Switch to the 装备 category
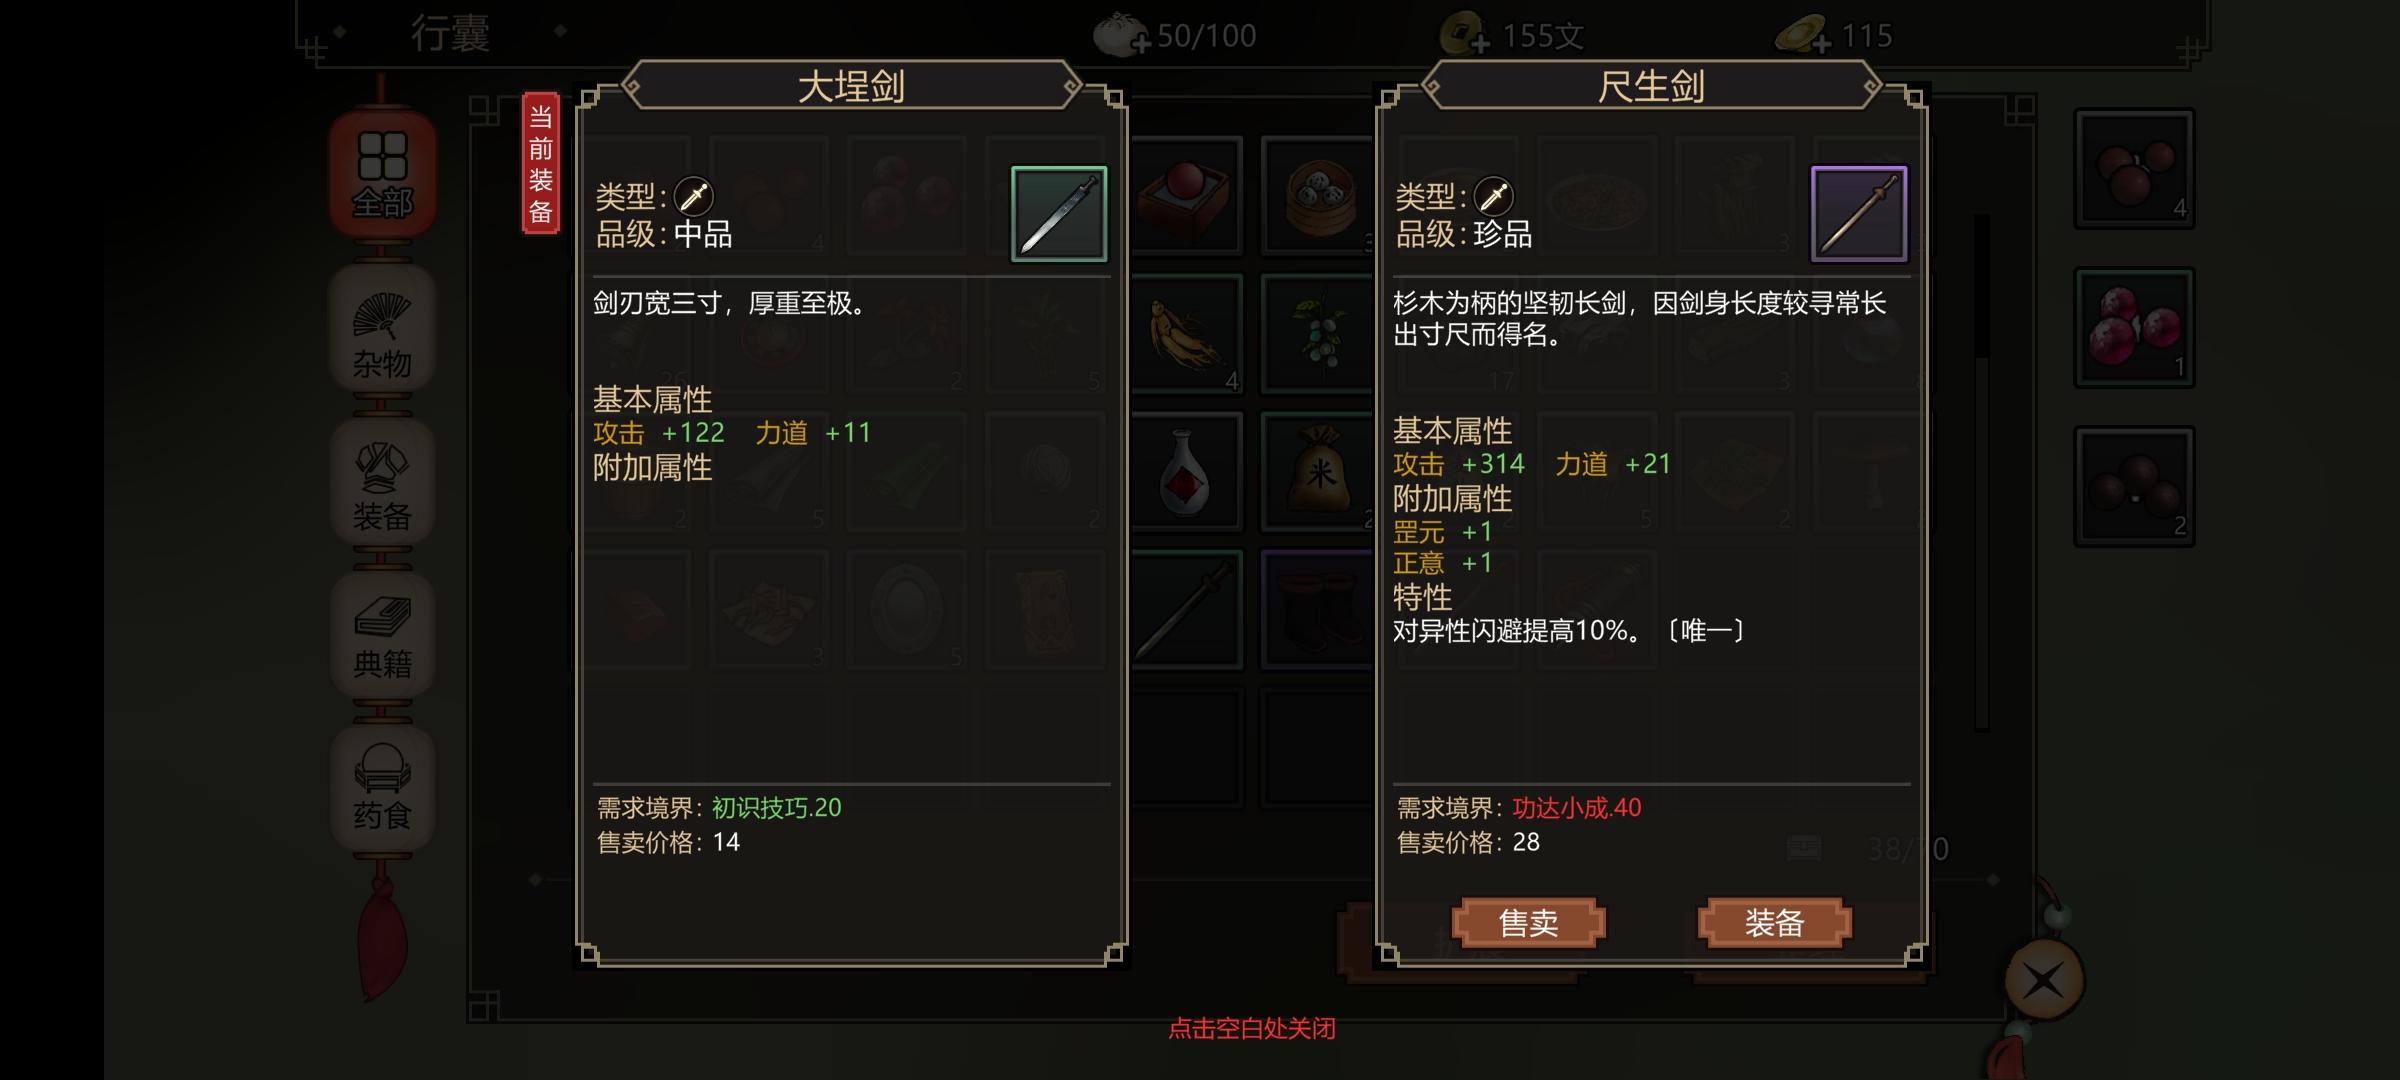This screenshot has width=2400, height=1080. click(x=382, y=484)
